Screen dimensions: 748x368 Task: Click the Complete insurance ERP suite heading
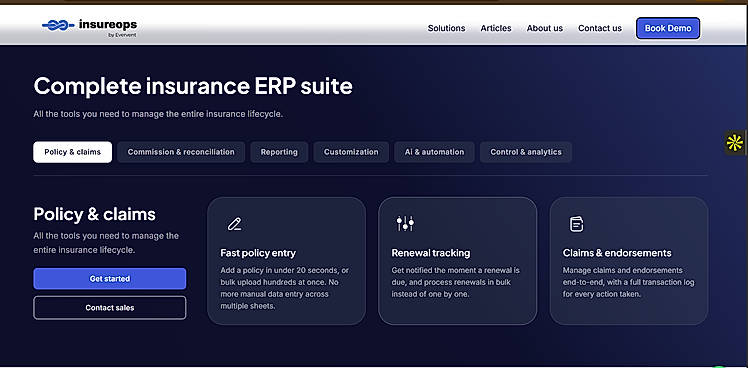tap(193, 86)
